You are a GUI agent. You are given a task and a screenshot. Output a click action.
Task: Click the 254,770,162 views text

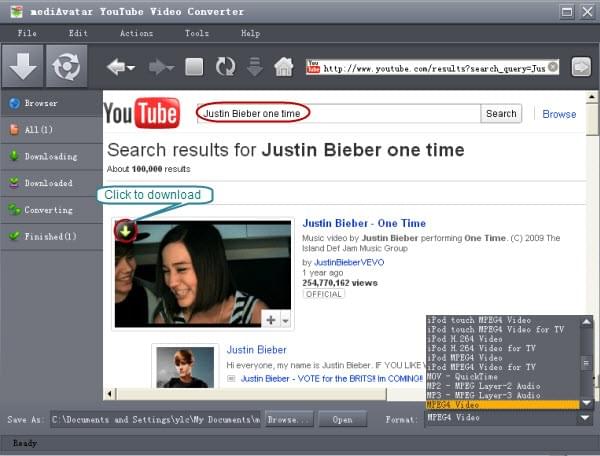[340, 283]
